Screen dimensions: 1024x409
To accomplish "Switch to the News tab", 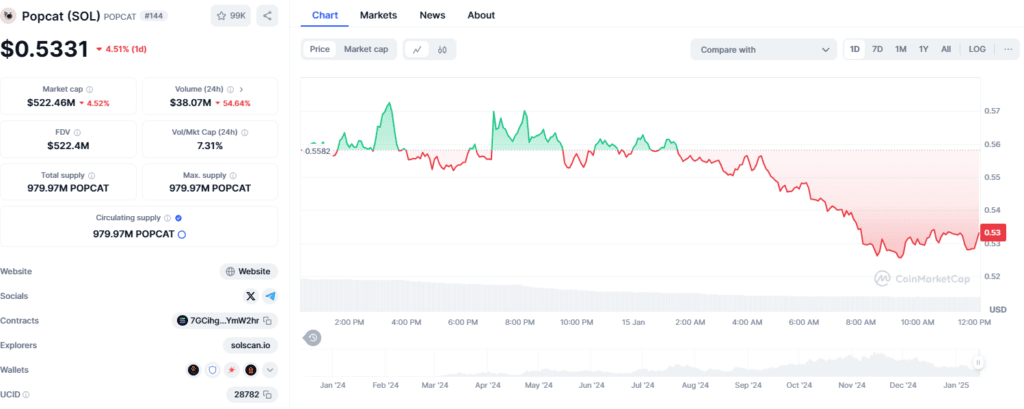I will (432, 15).
